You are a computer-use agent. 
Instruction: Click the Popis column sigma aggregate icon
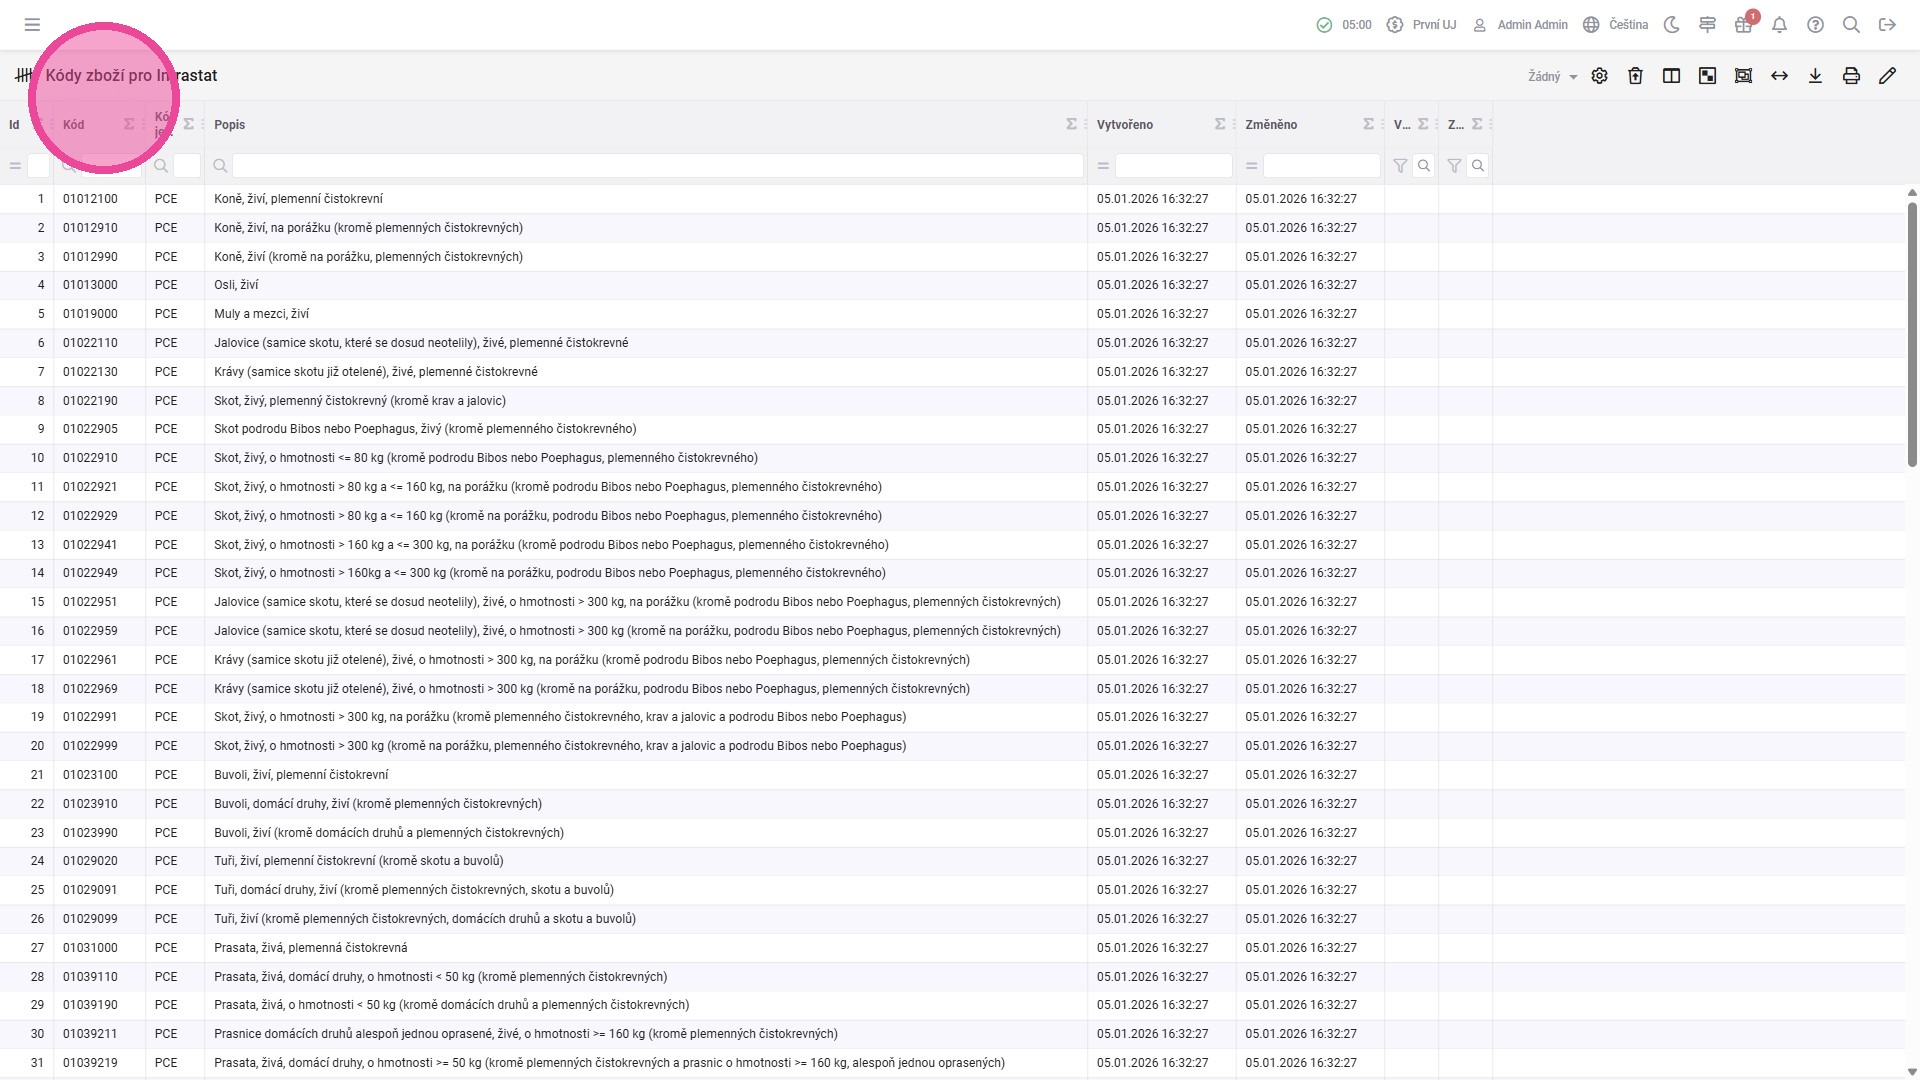pos(1071,124)
